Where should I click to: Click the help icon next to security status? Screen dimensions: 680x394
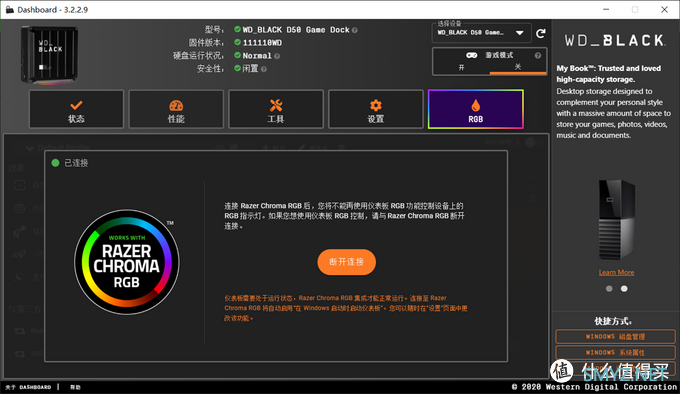[264, 69]
